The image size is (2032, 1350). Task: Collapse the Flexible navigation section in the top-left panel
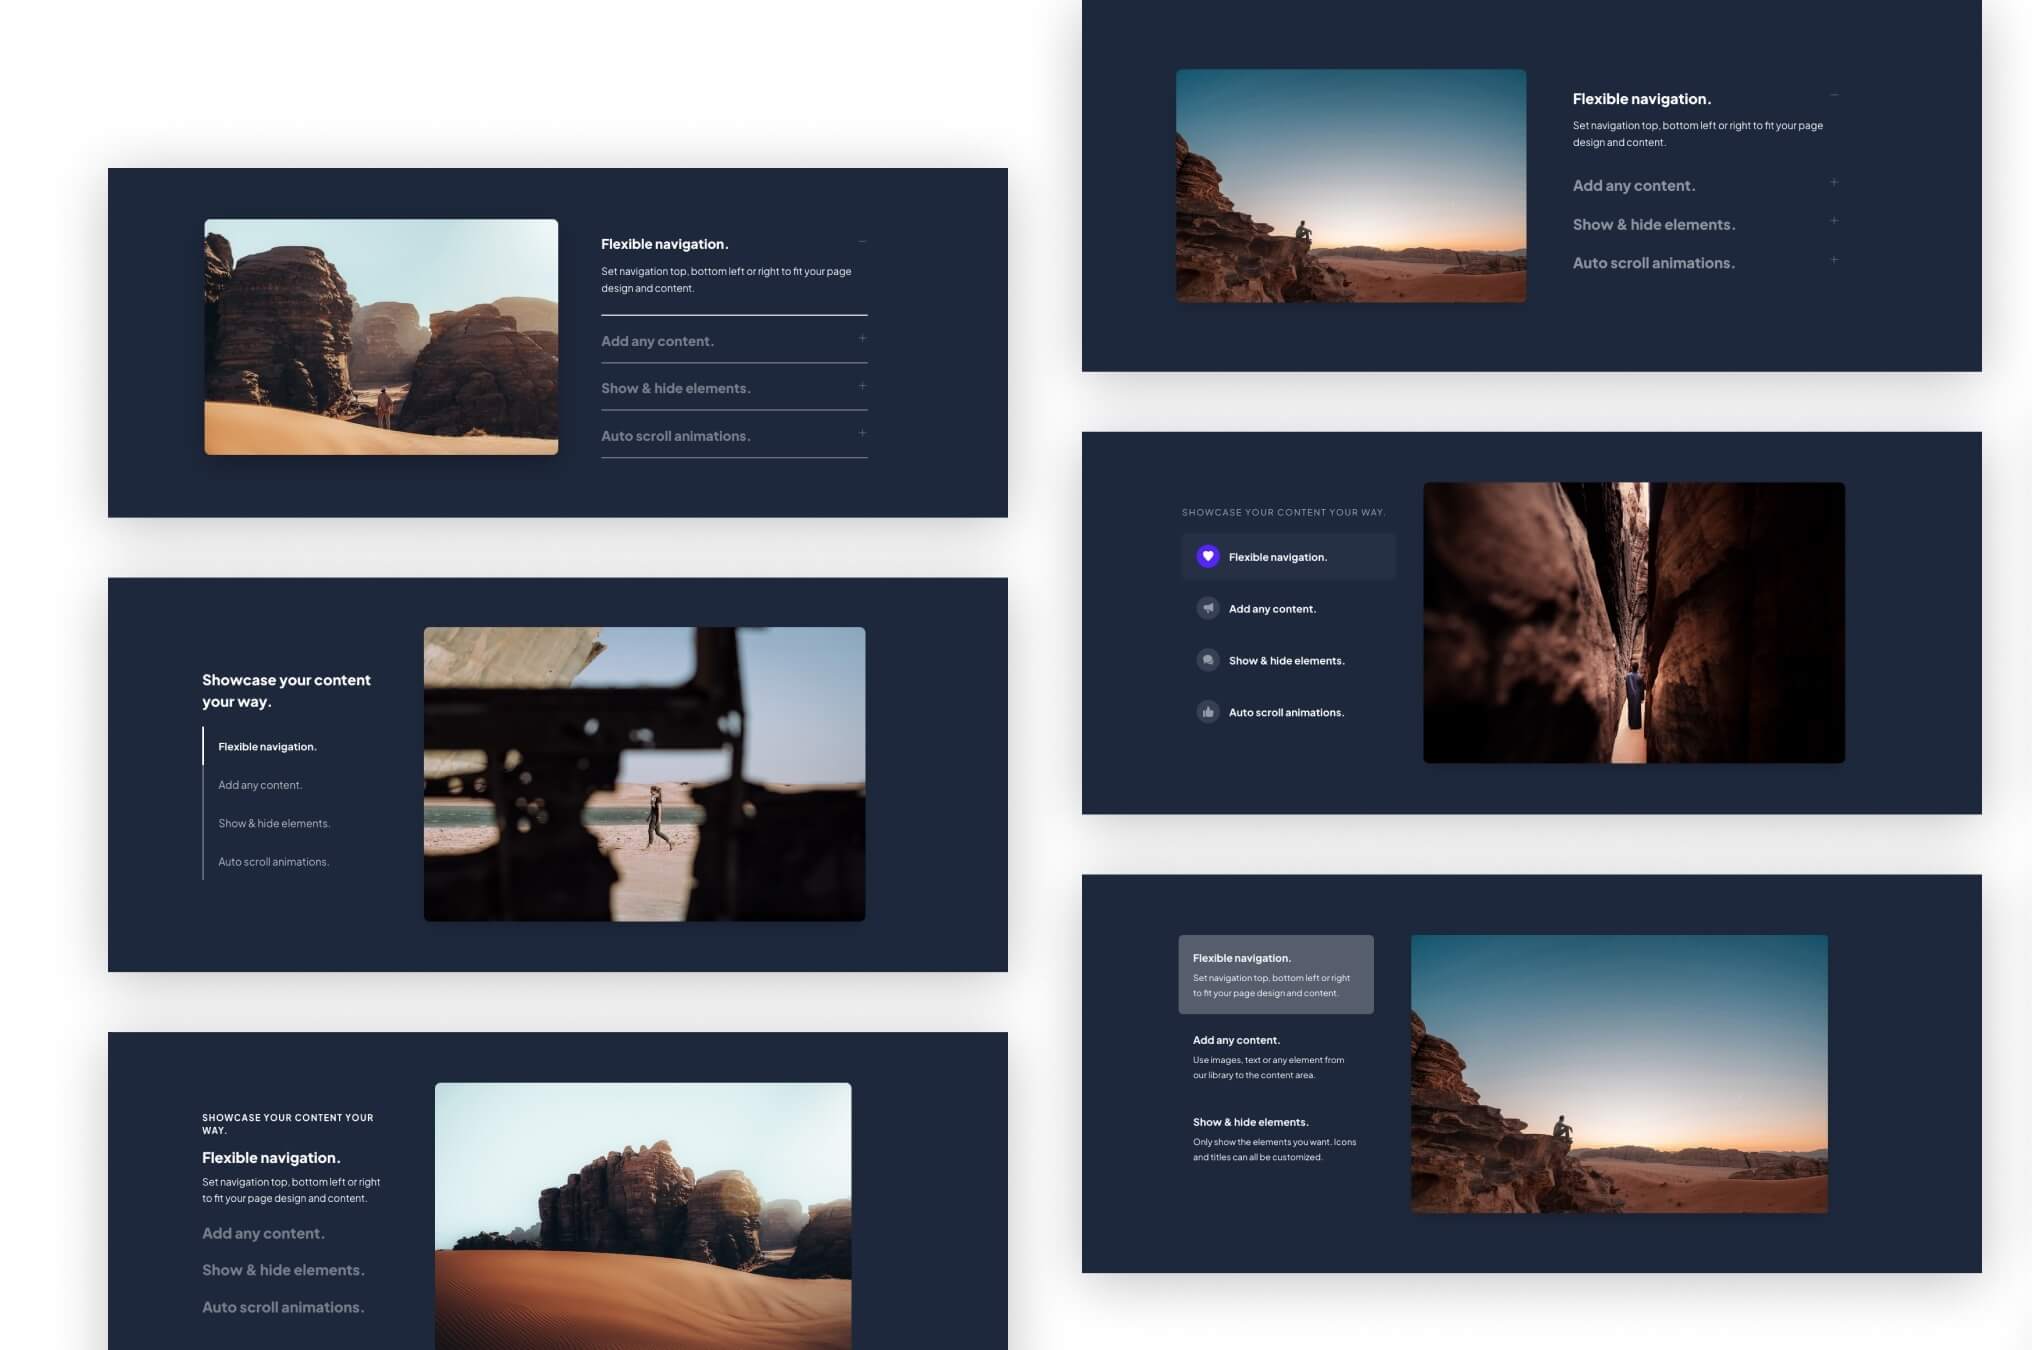[861, 243]
